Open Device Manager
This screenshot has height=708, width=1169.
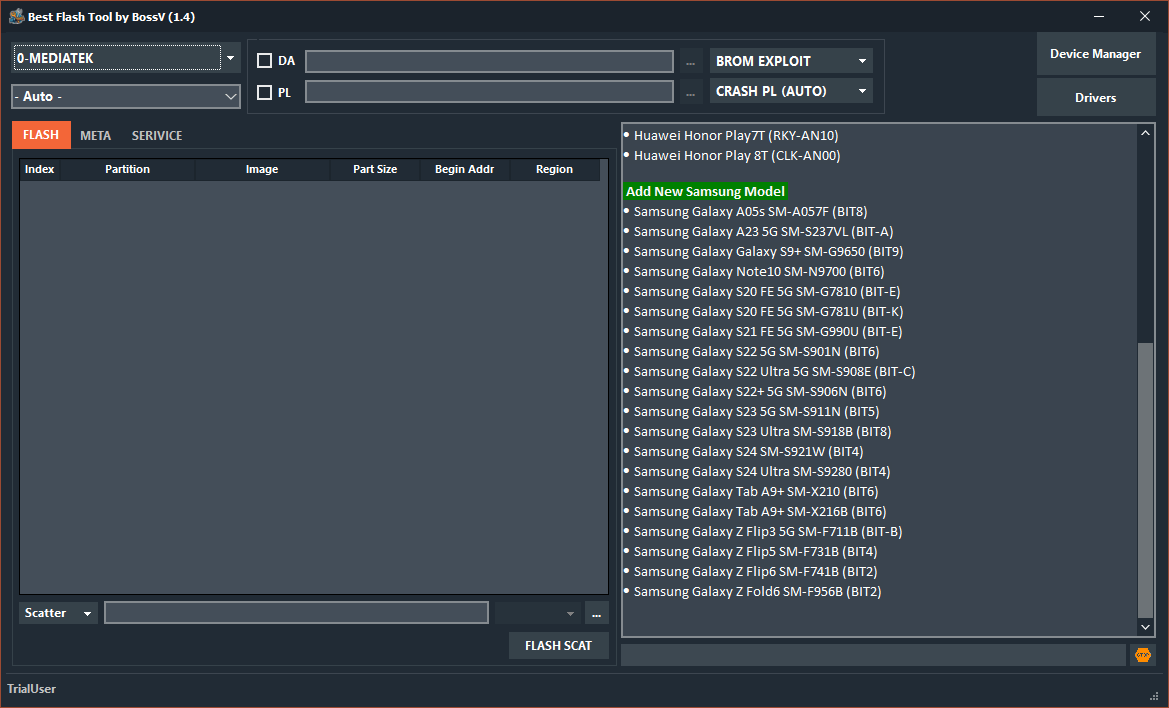(1095, 54)
